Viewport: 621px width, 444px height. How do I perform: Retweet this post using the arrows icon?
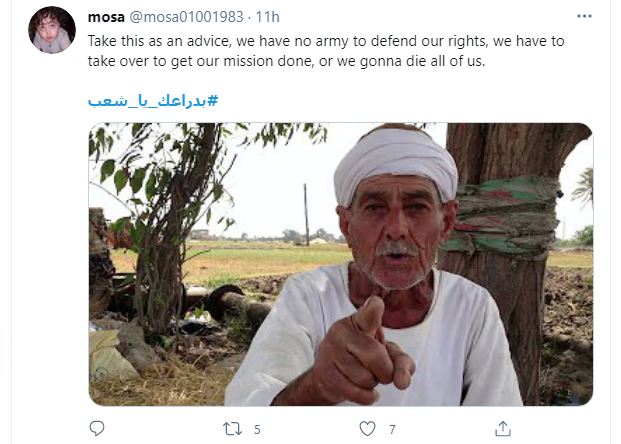click(x=232, y=429)
